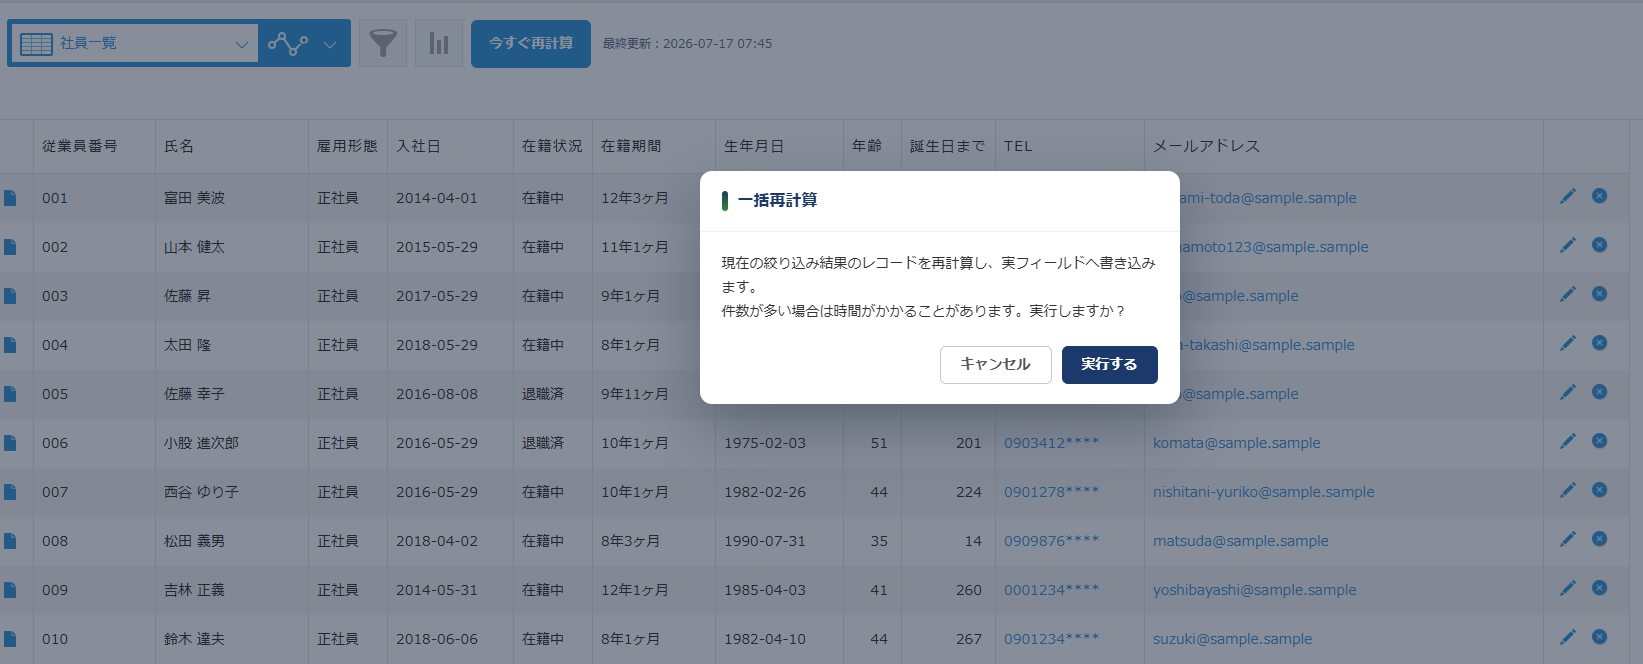Delete record icon for 西谷 ゆり子 row
The width and height of the screenshot is (1643, 664).
(x=1600, y=490)
